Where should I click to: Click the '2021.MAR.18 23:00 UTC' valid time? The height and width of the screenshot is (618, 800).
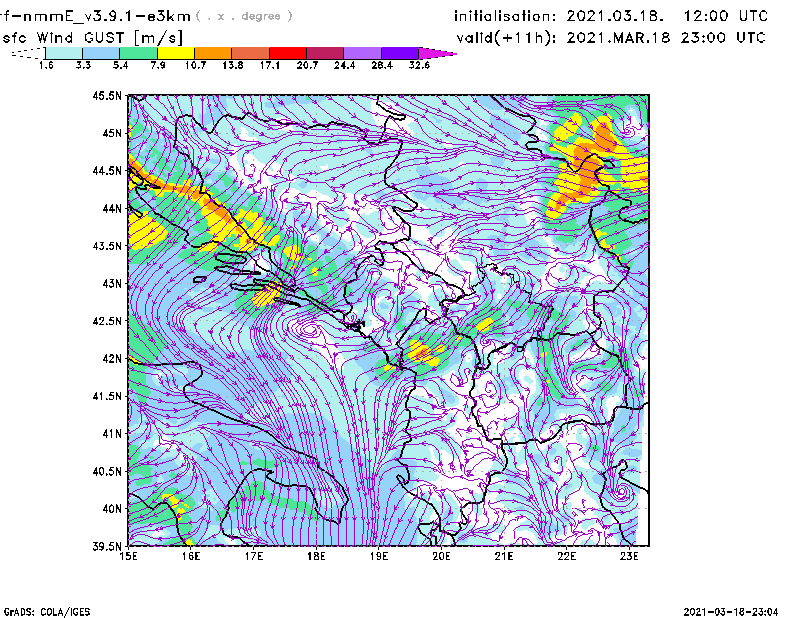(666, 38)
